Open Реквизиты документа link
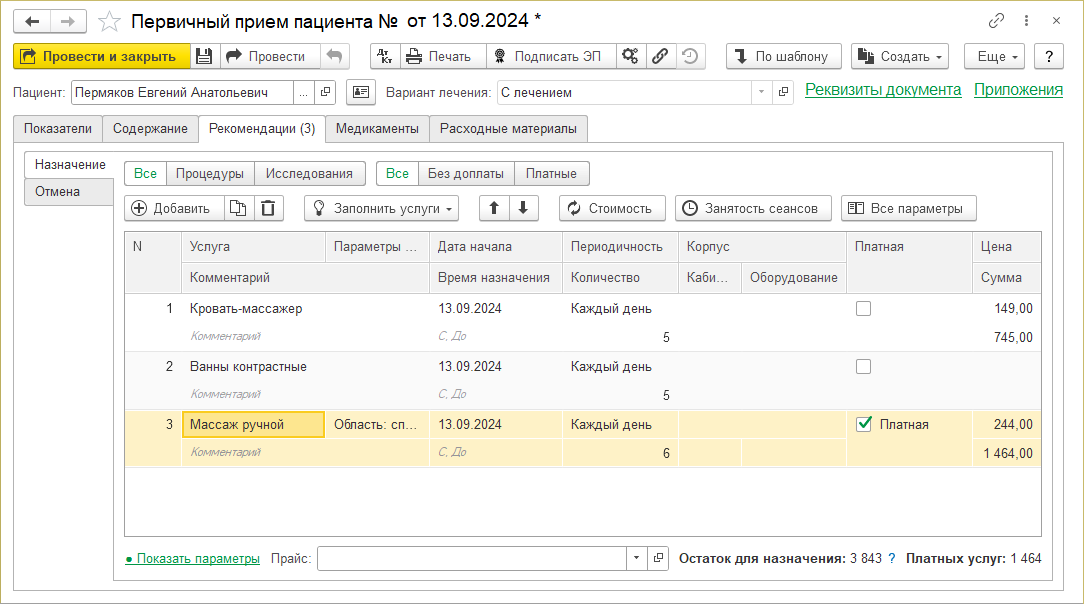Image resolution: width=1084 pixels, height=604 pixels. [x=883, y=90]
